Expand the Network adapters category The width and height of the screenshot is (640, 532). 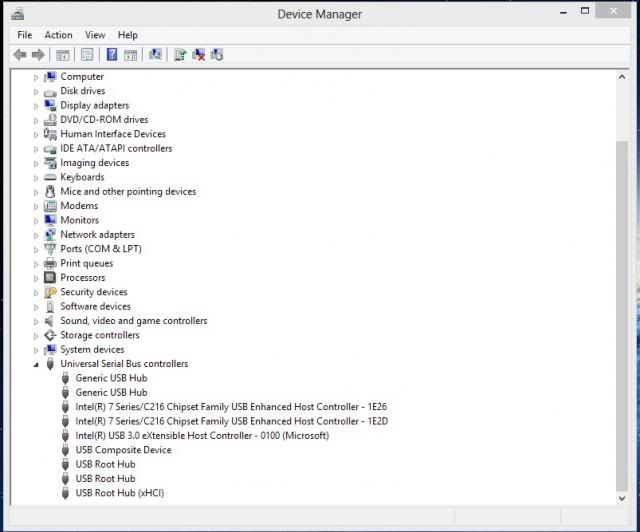coord(37,235)
